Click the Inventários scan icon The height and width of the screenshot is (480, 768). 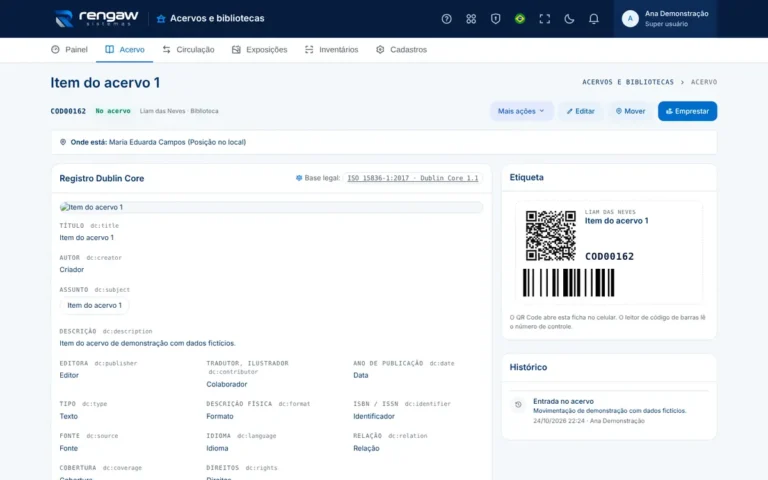[x=309, y=49]
